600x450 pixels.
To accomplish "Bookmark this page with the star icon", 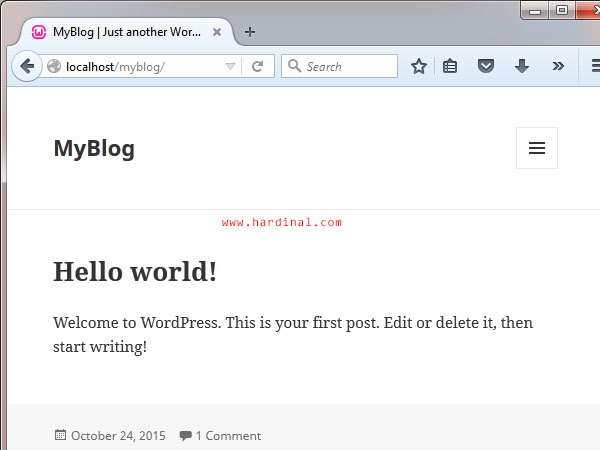I will (419, 66).
